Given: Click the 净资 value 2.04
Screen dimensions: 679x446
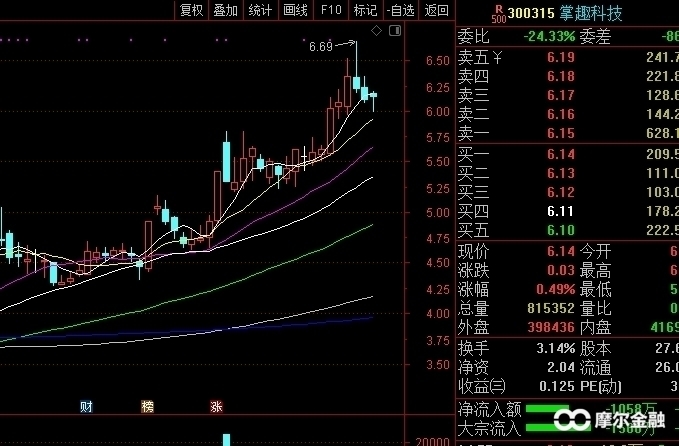Looking at the screenshot, I should pos(561,367).
